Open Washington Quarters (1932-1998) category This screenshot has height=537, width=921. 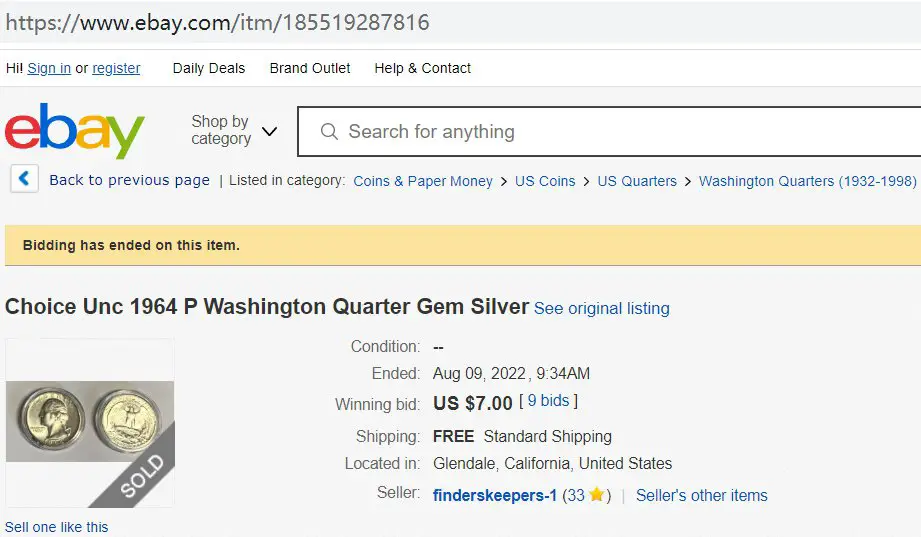(808, 181)
